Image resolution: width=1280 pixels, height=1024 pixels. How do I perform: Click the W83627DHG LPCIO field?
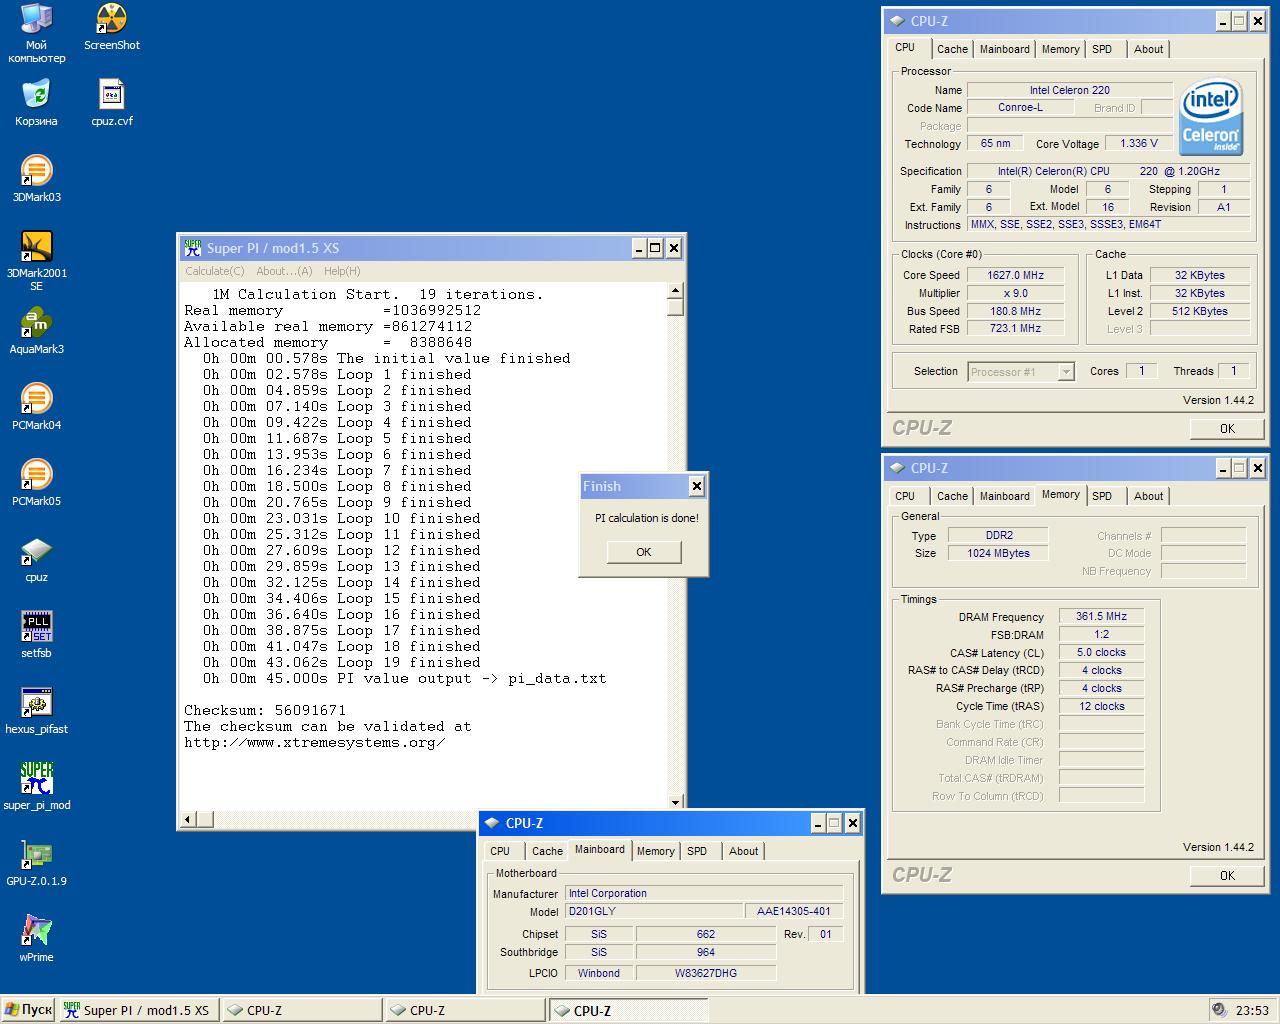(706, 974)
